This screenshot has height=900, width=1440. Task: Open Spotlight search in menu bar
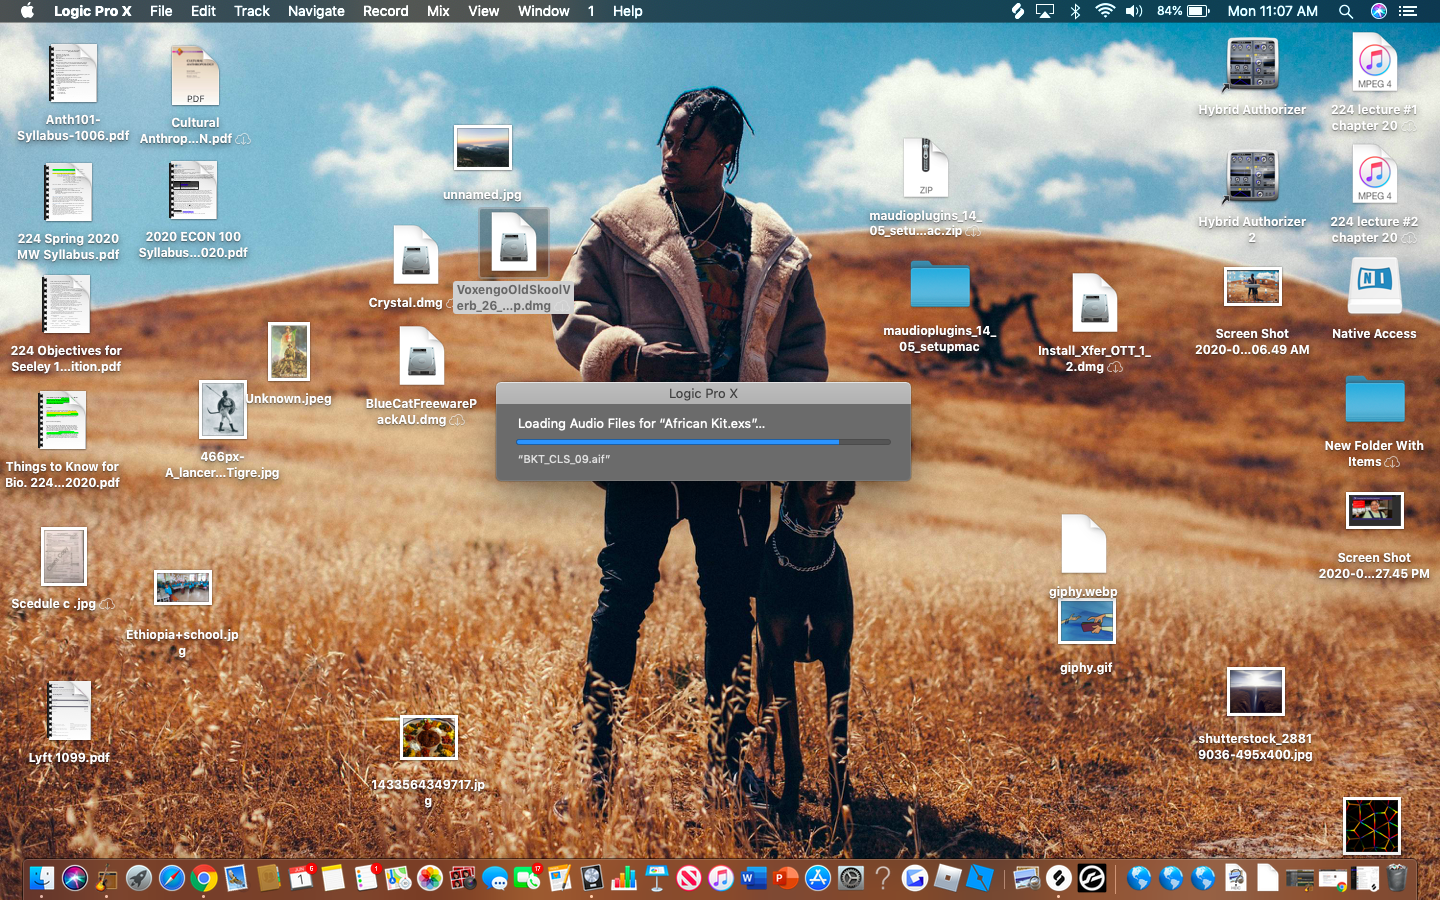(1346, 11)
